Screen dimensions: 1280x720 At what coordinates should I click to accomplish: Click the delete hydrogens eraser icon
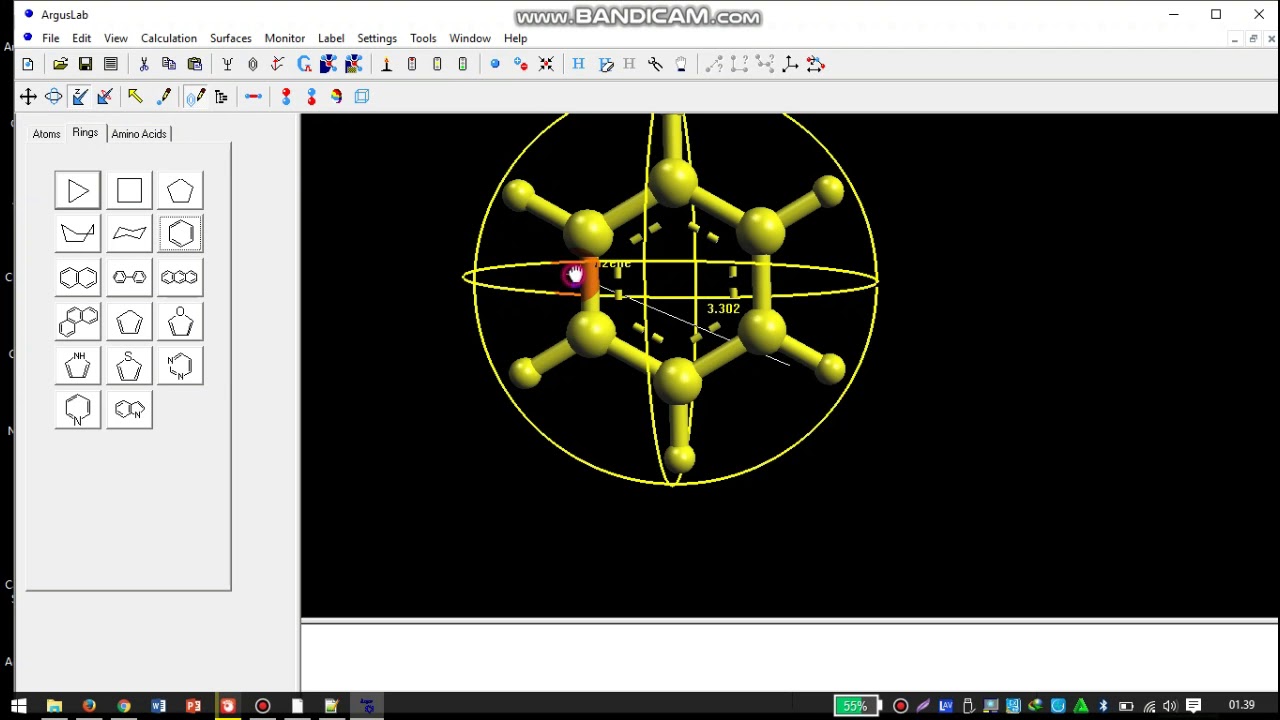point(606,64)
